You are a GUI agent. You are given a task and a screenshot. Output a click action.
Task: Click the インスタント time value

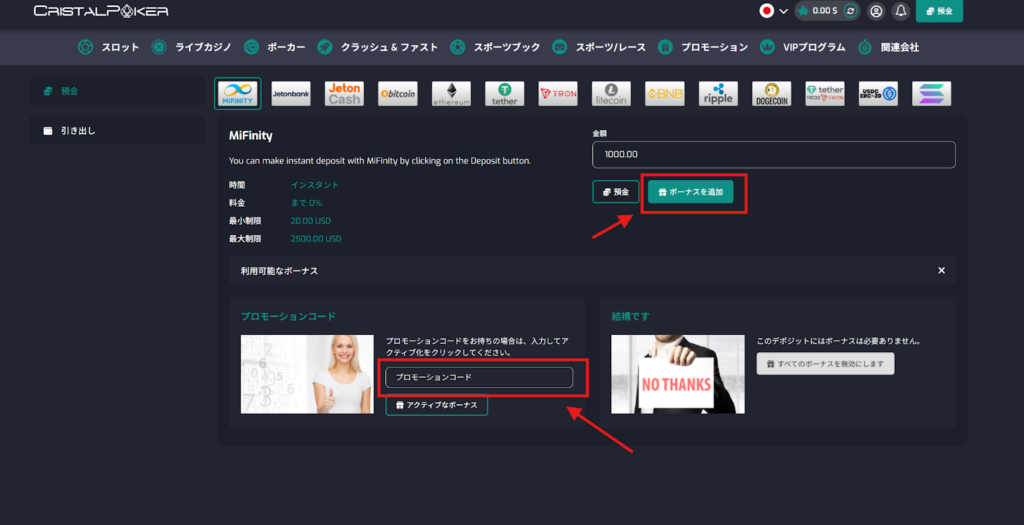point(315,185)
